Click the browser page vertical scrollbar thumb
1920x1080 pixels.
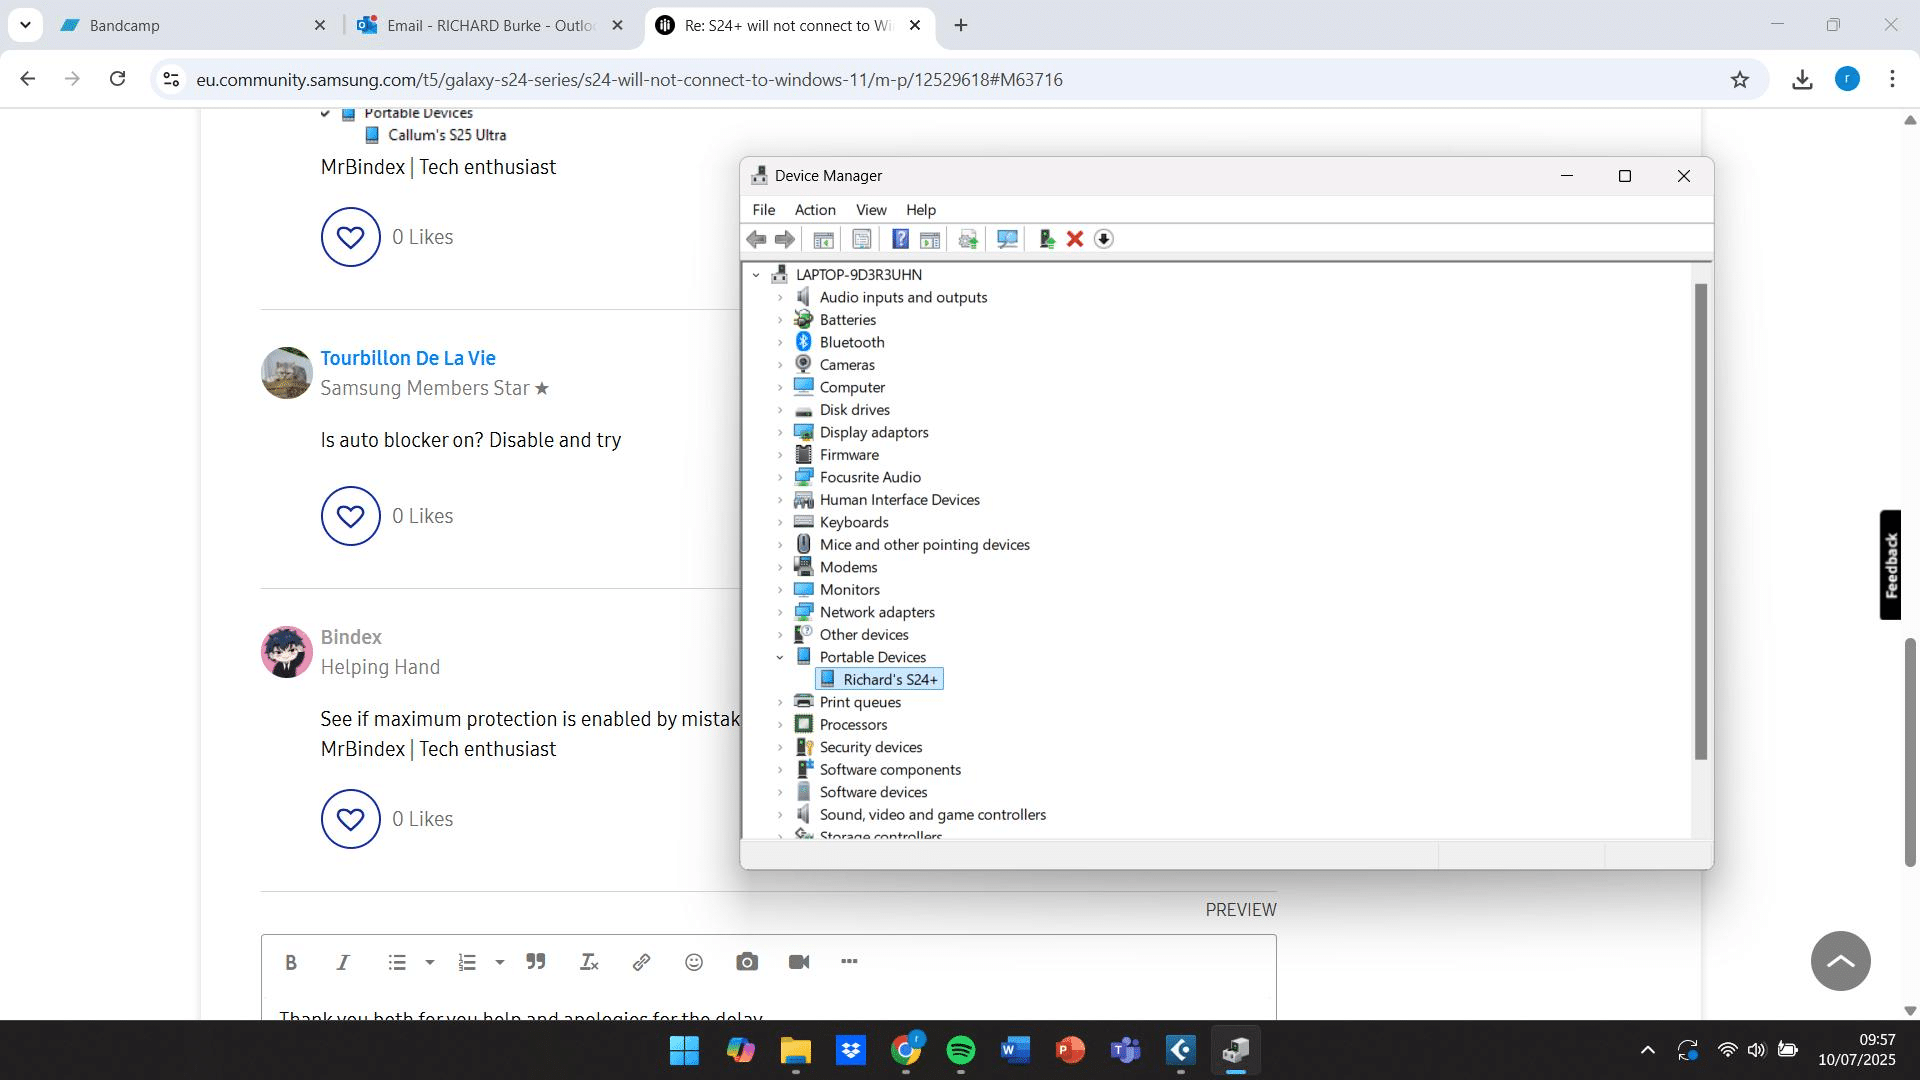pyautogui.click(x=1910, y=752)
